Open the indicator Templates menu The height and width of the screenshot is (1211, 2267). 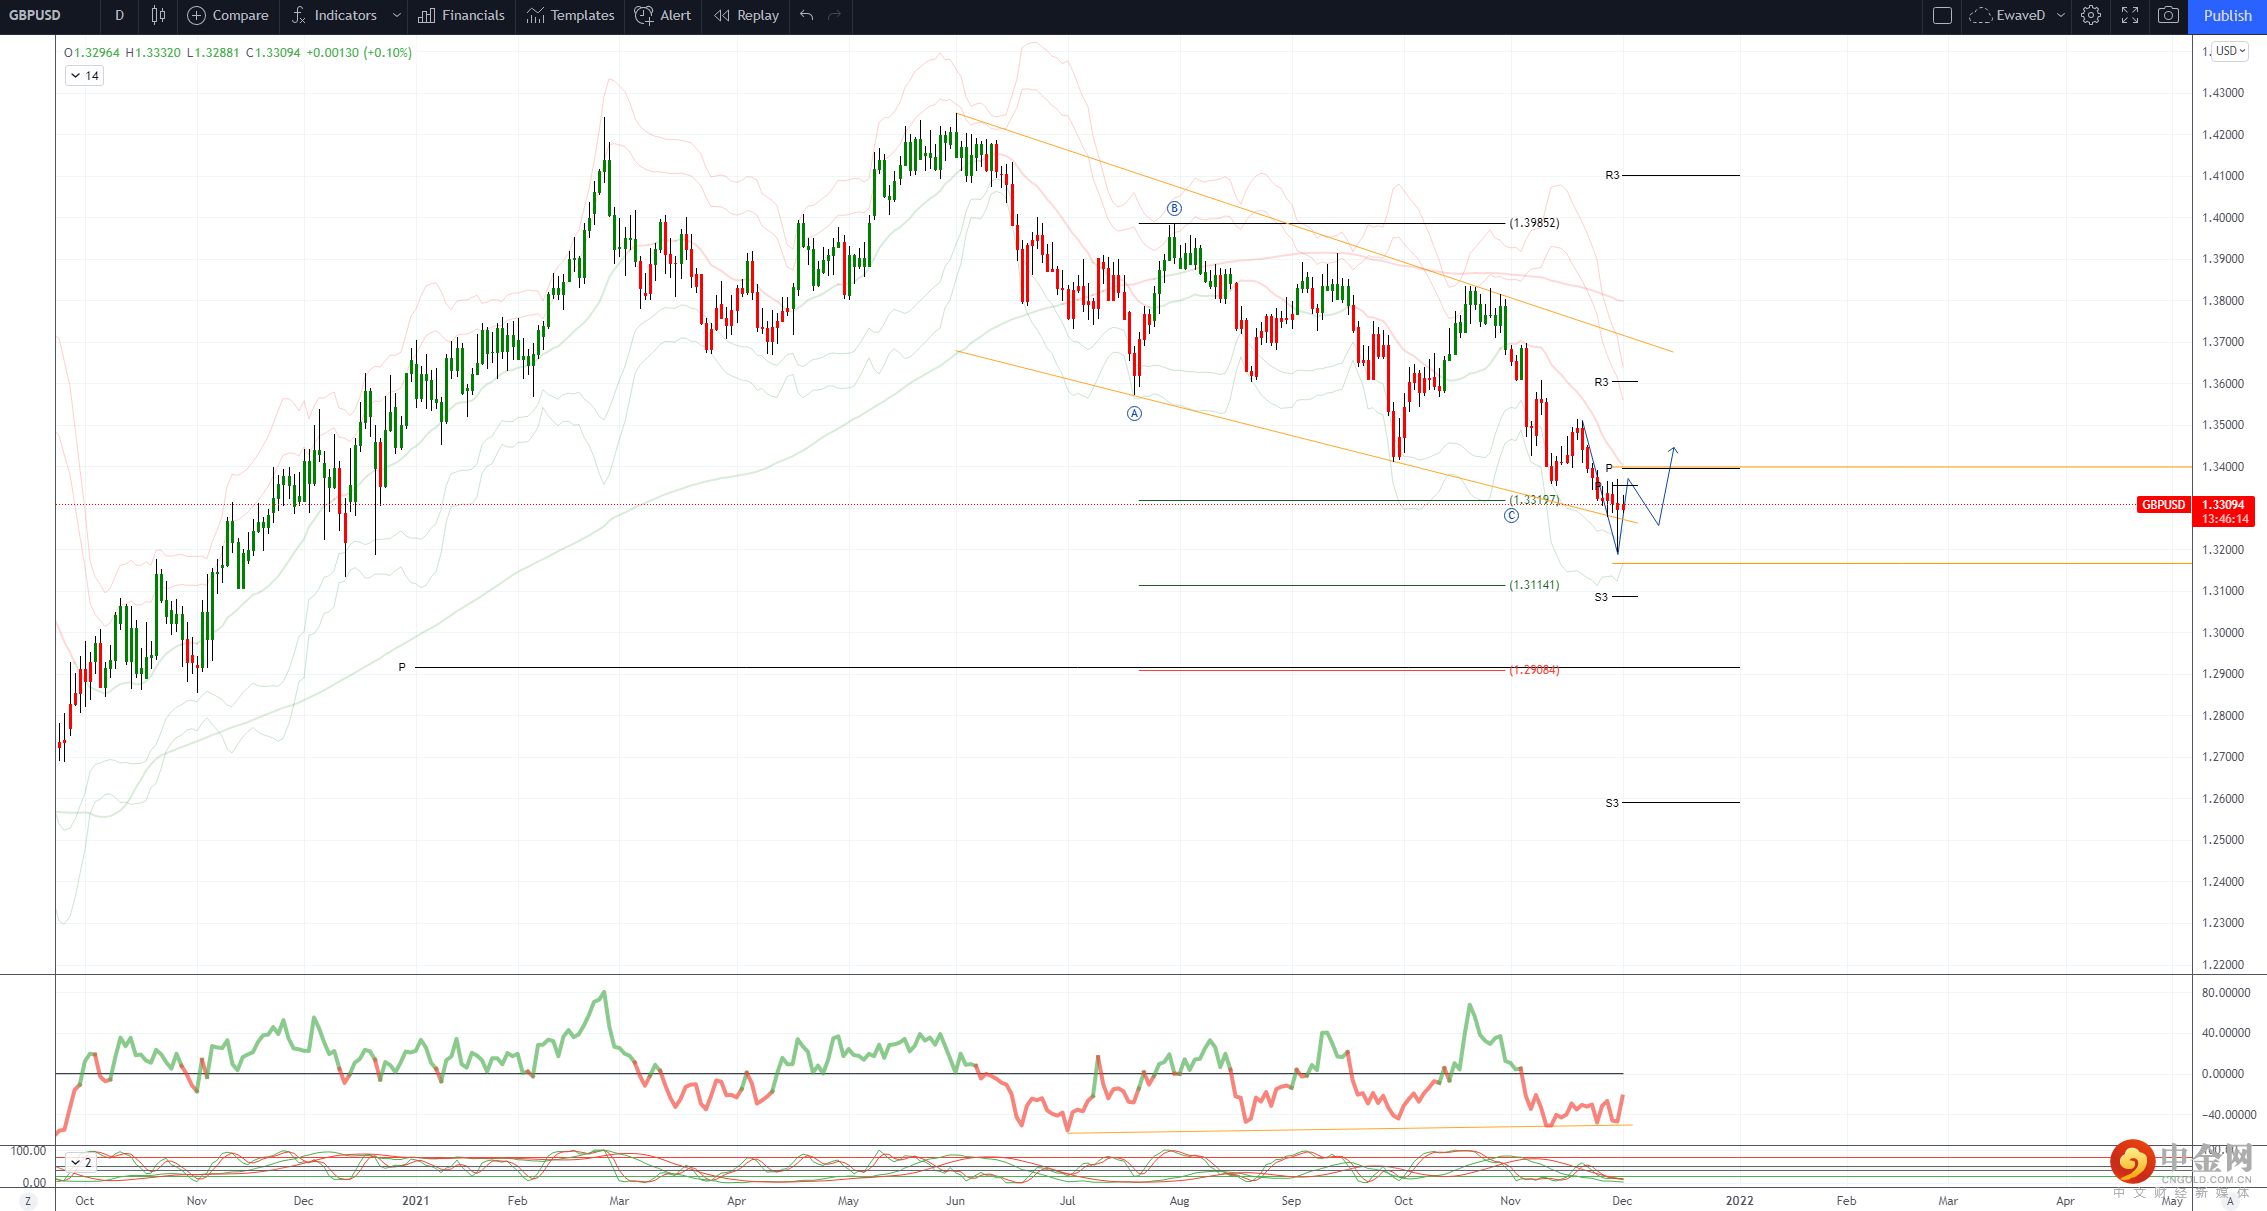click(x=571, y=15)
